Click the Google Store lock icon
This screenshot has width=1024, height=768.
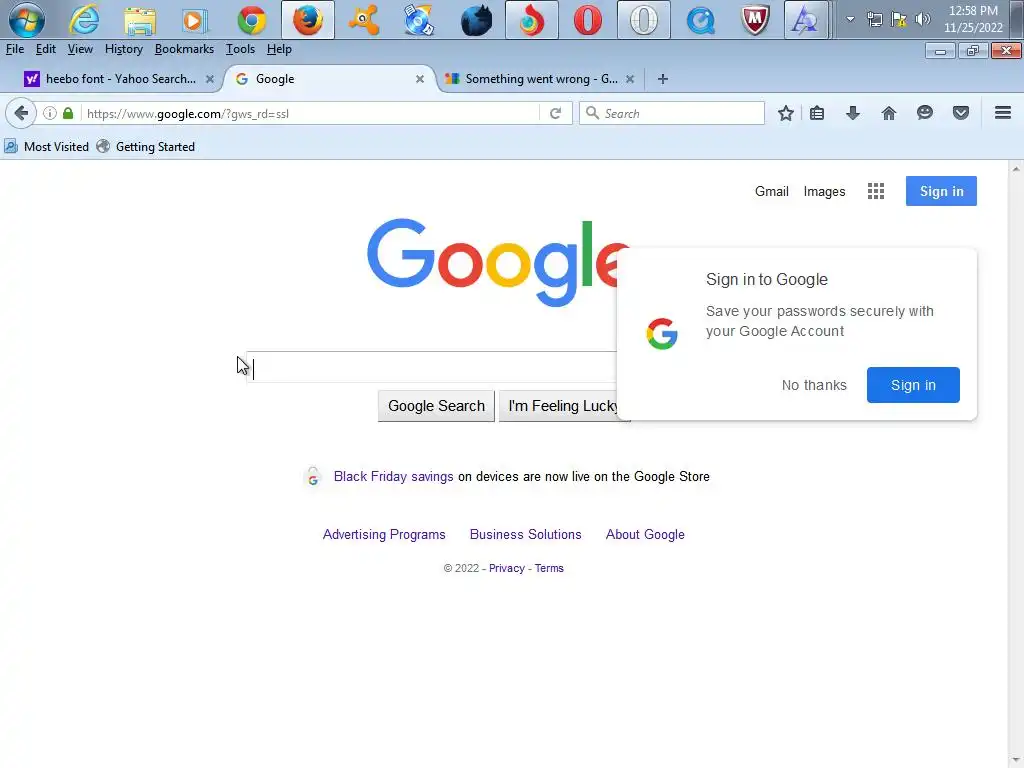313,477
